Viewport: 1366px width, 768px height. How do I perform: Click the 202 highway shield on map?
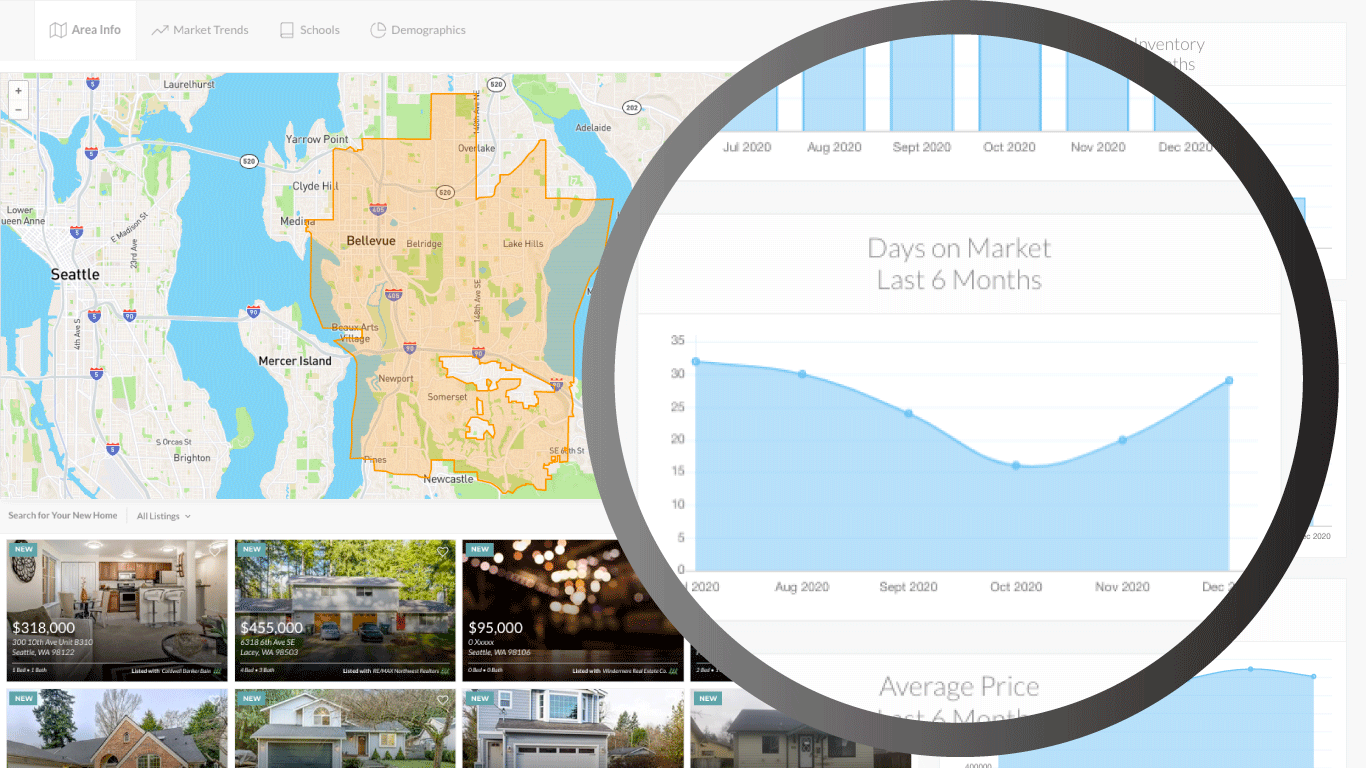pyautogui.click(x=631, y=107)
